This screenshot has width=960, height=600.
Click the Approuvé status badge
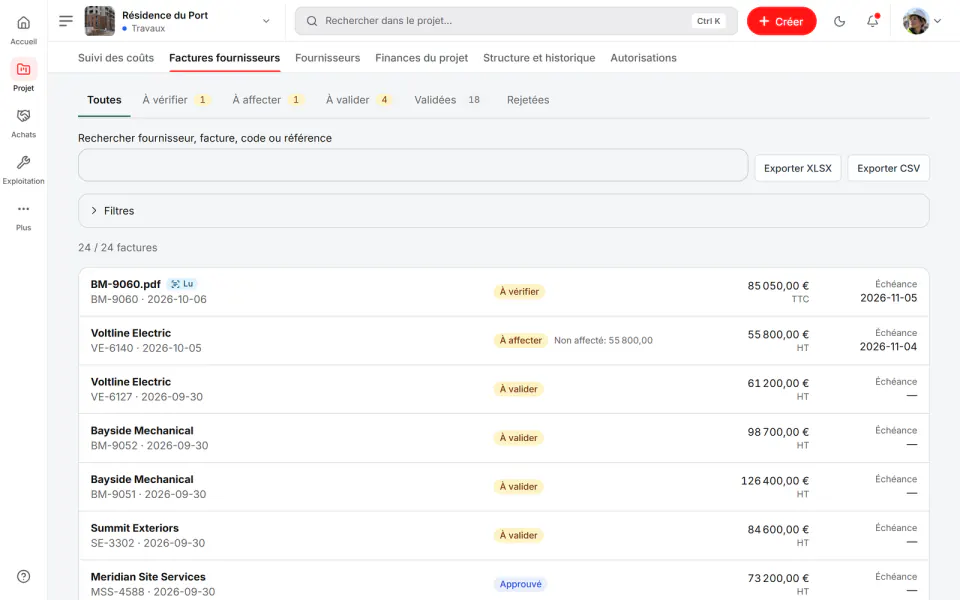point(520,584)
